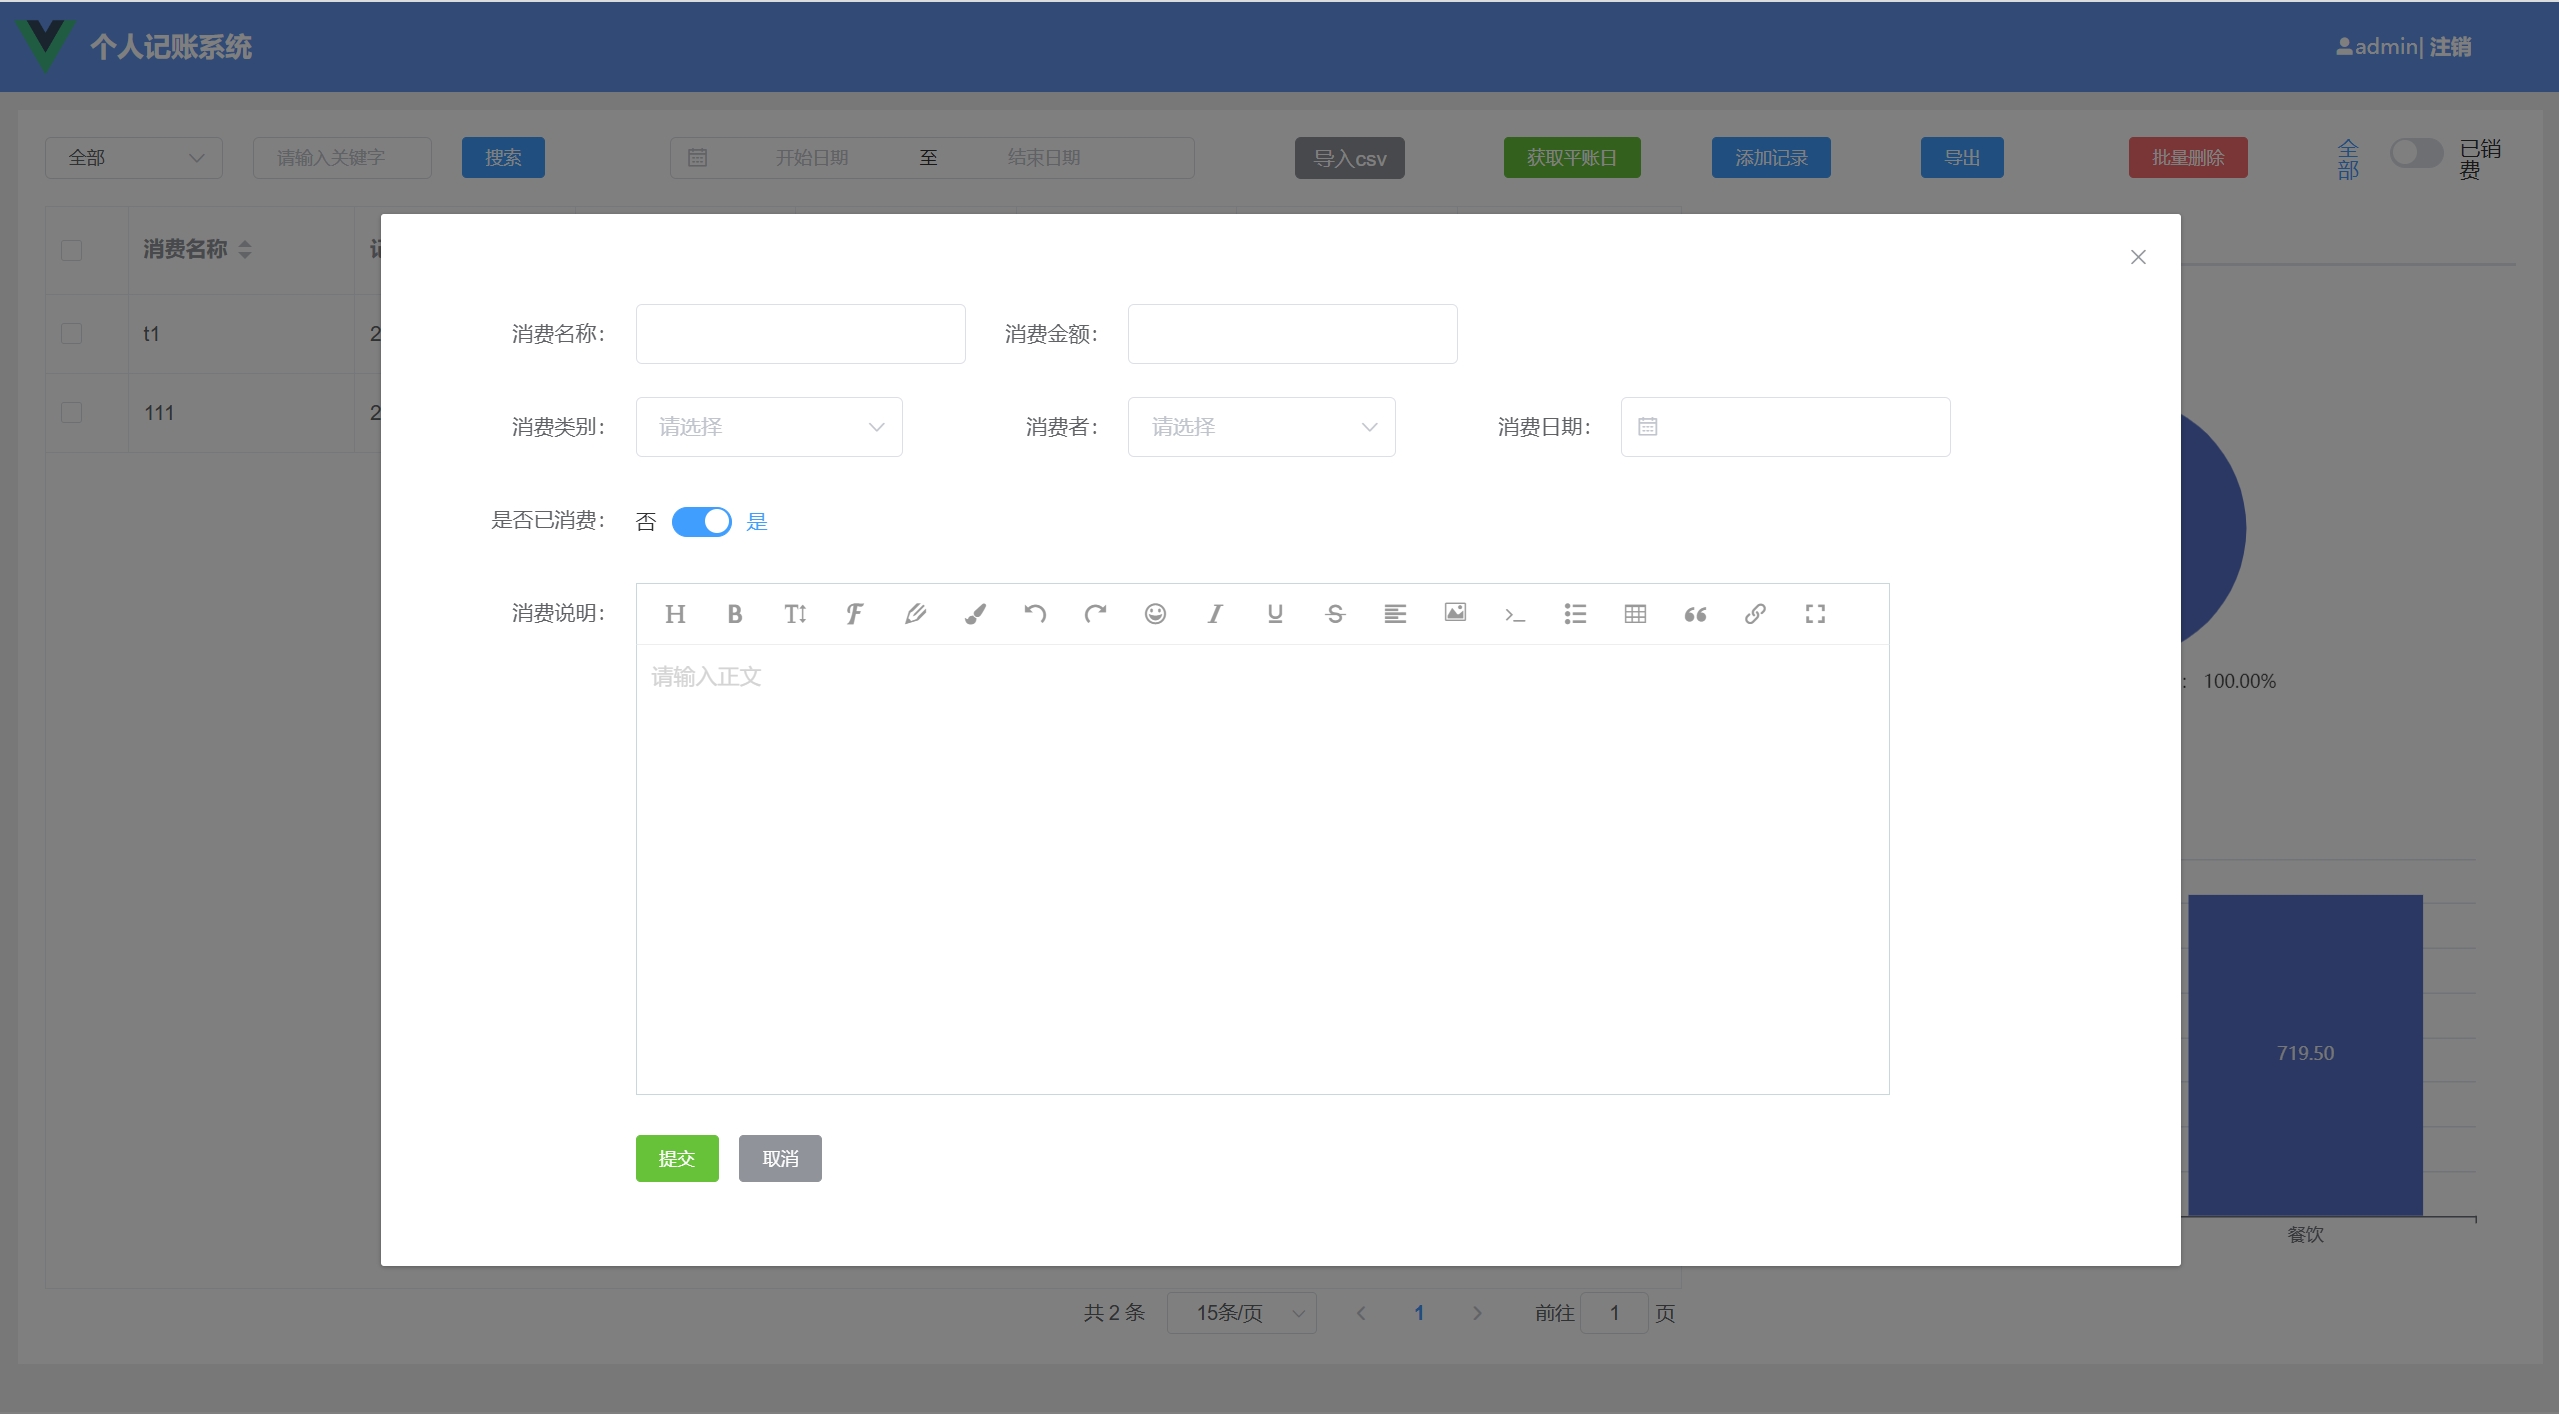Close the dialog with the X icon

[2138, 257]
